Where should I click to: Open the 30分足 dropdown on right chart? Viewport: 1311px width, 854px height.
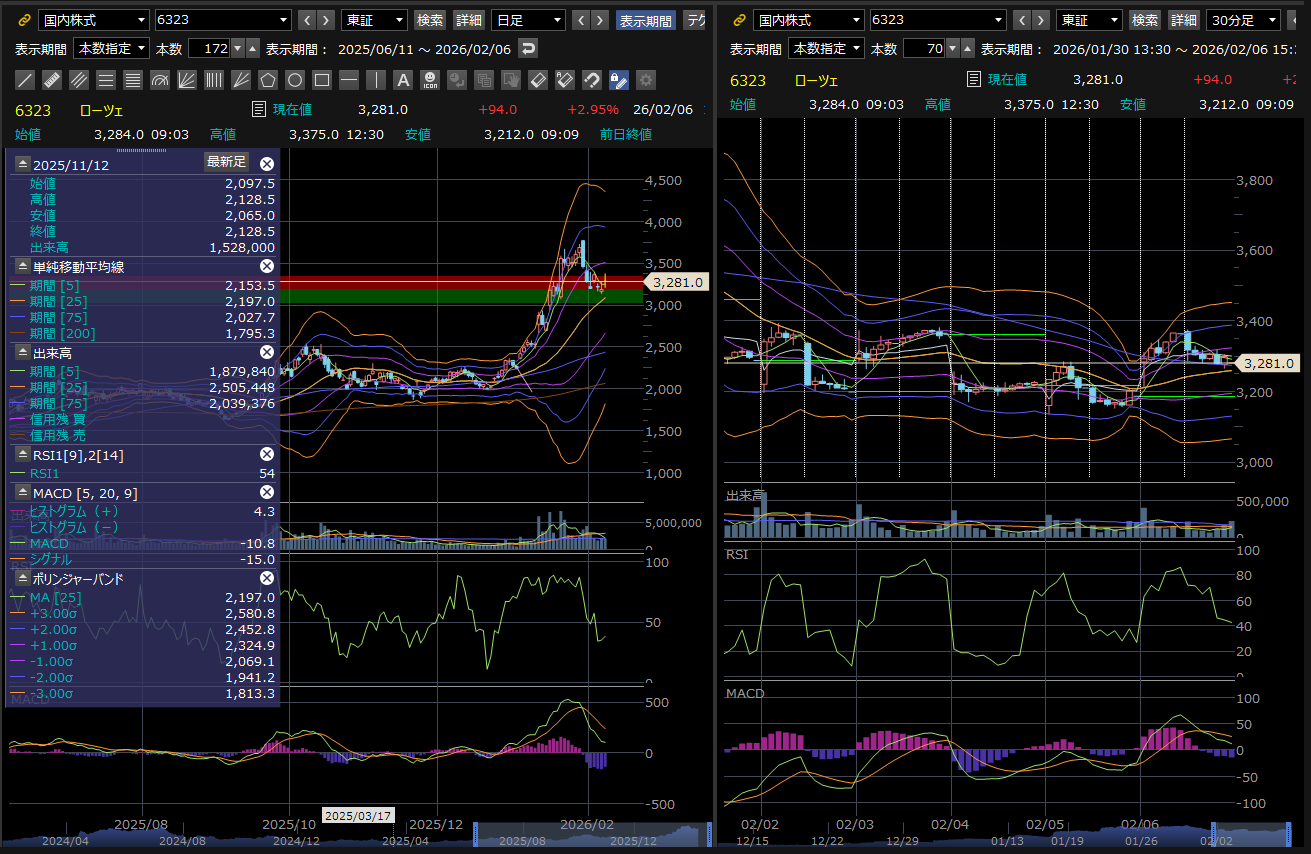[x=1243, y=20]
